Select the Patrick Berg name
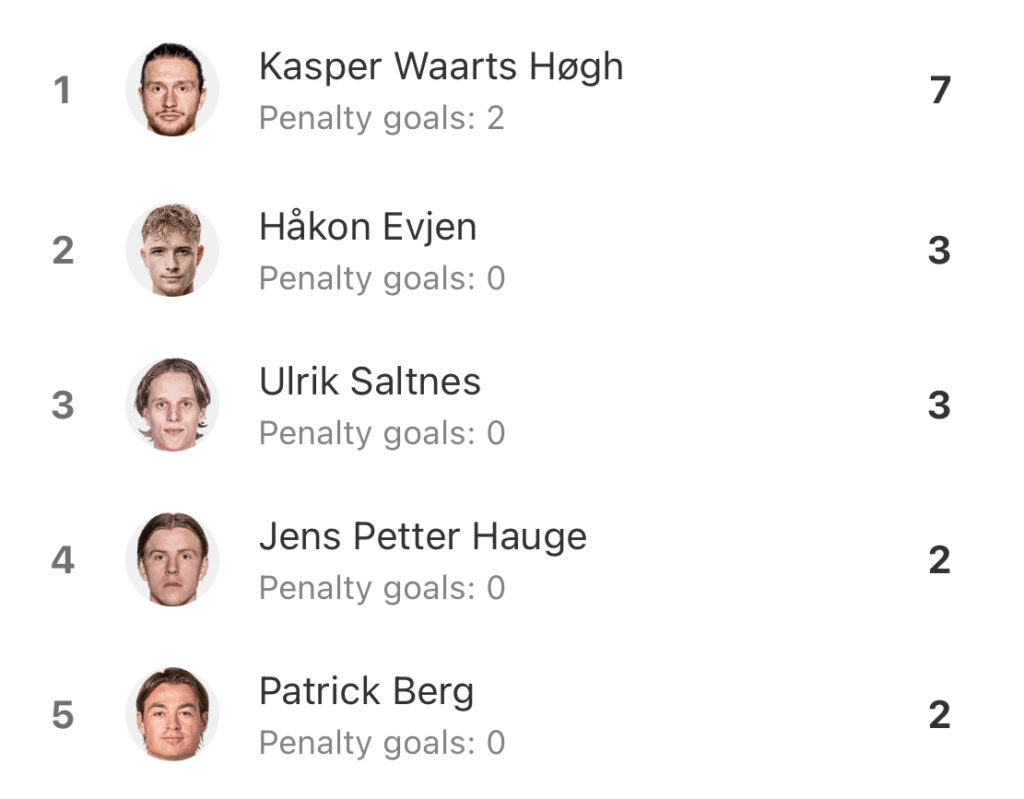The width and height of the screenshot is (1024, 799). (x=366, y=692)
